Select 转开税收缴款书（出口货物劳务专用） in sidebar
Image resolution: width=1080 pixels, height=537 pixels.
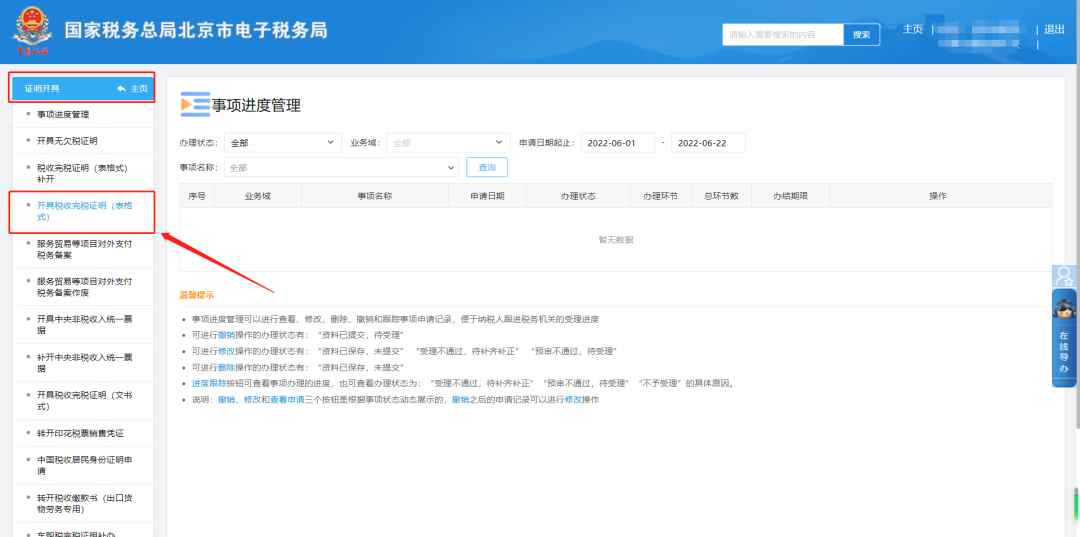tap(83, 503)
